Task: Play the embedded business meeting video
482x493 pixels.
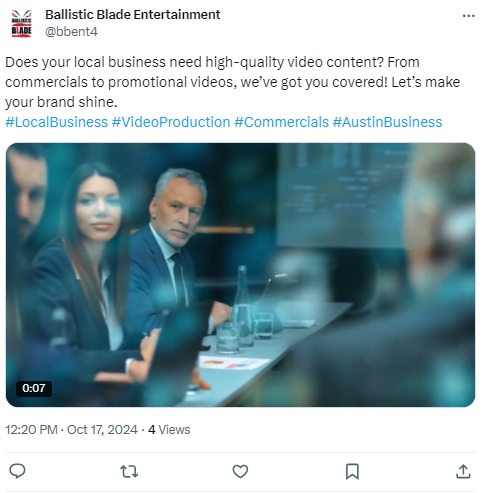Action: pyautogui.click(x=240, y=275)
